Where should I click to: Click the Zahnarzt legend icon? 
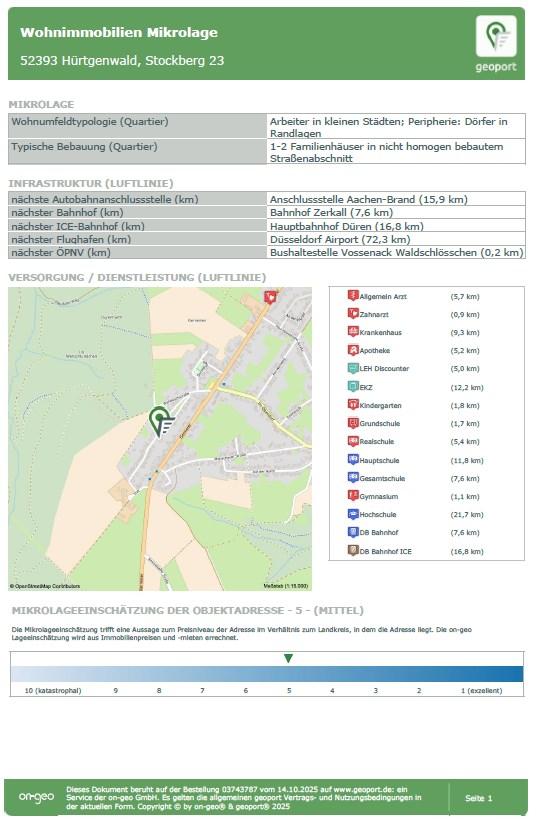click(353, 313)
